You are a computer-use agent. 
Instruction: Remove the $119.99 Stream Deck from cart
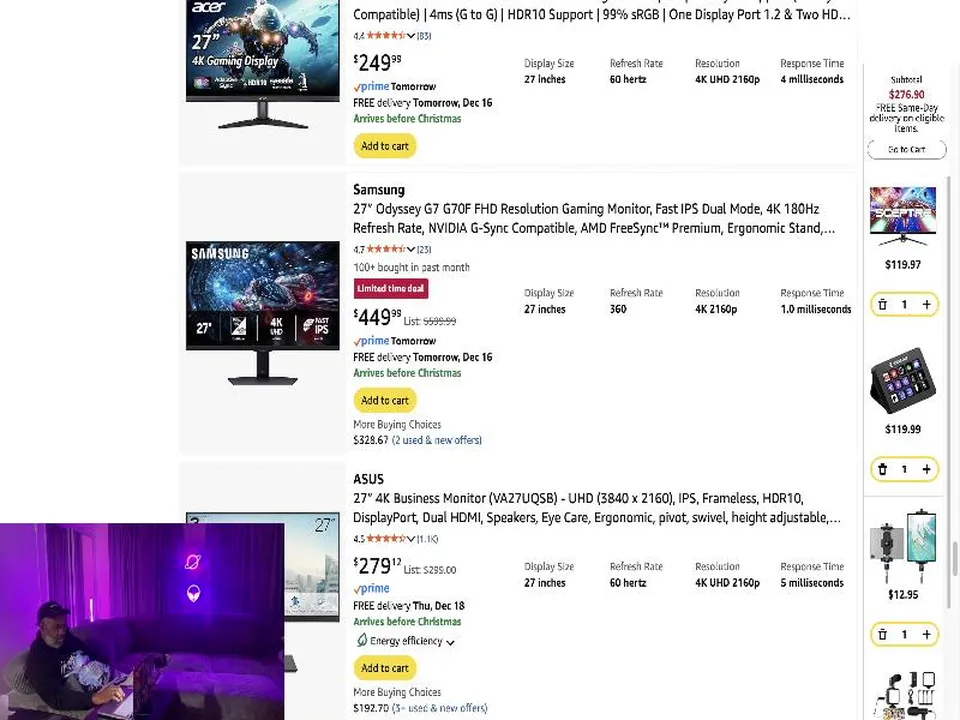[882, 469]
